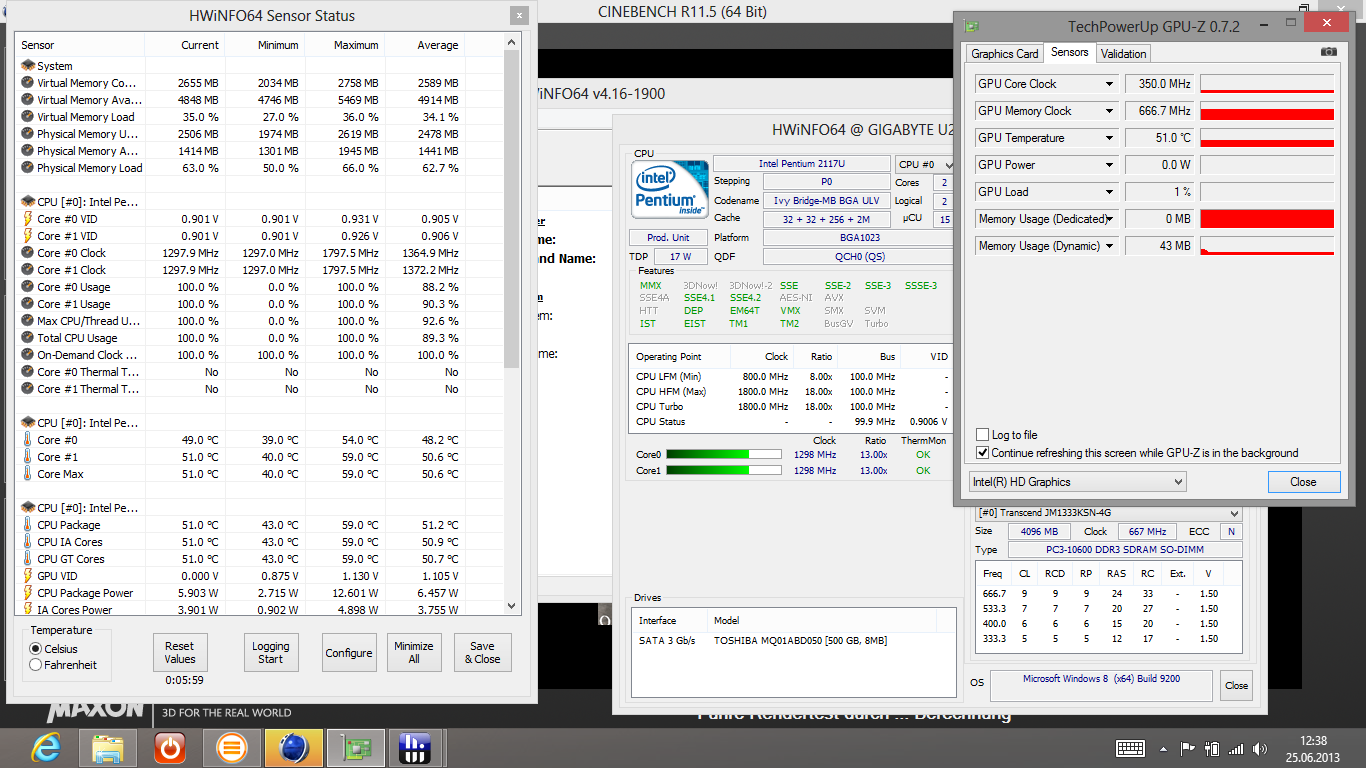Viewport: 1366px width, 768px height.
Task: Open the Transcend JM1333KSN-4G memory module dropdown
Action: click(1109, 513)
